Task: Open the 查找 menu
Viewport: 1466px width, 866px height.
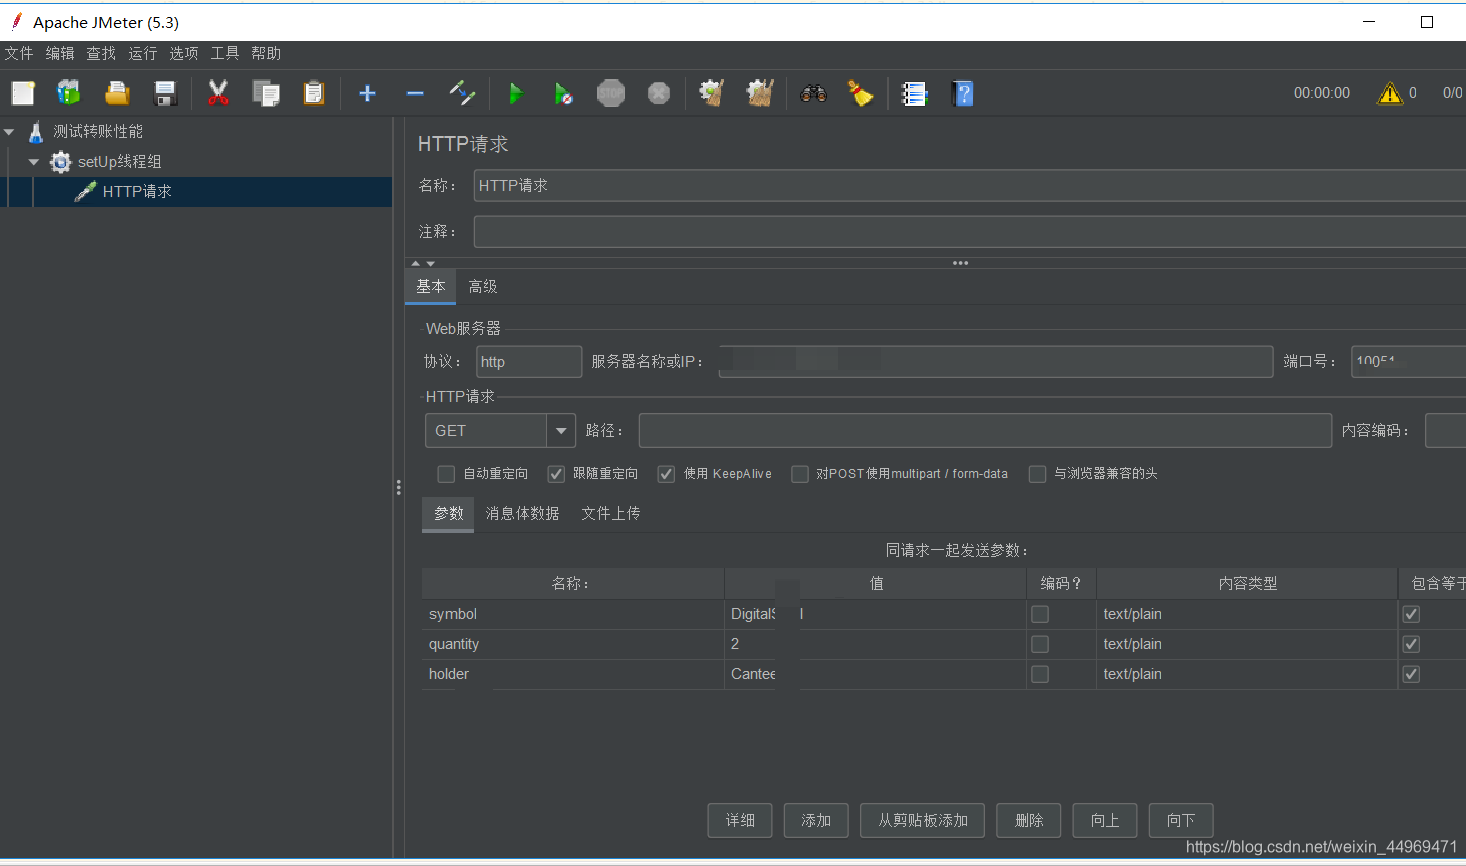Action: [101, 53]
